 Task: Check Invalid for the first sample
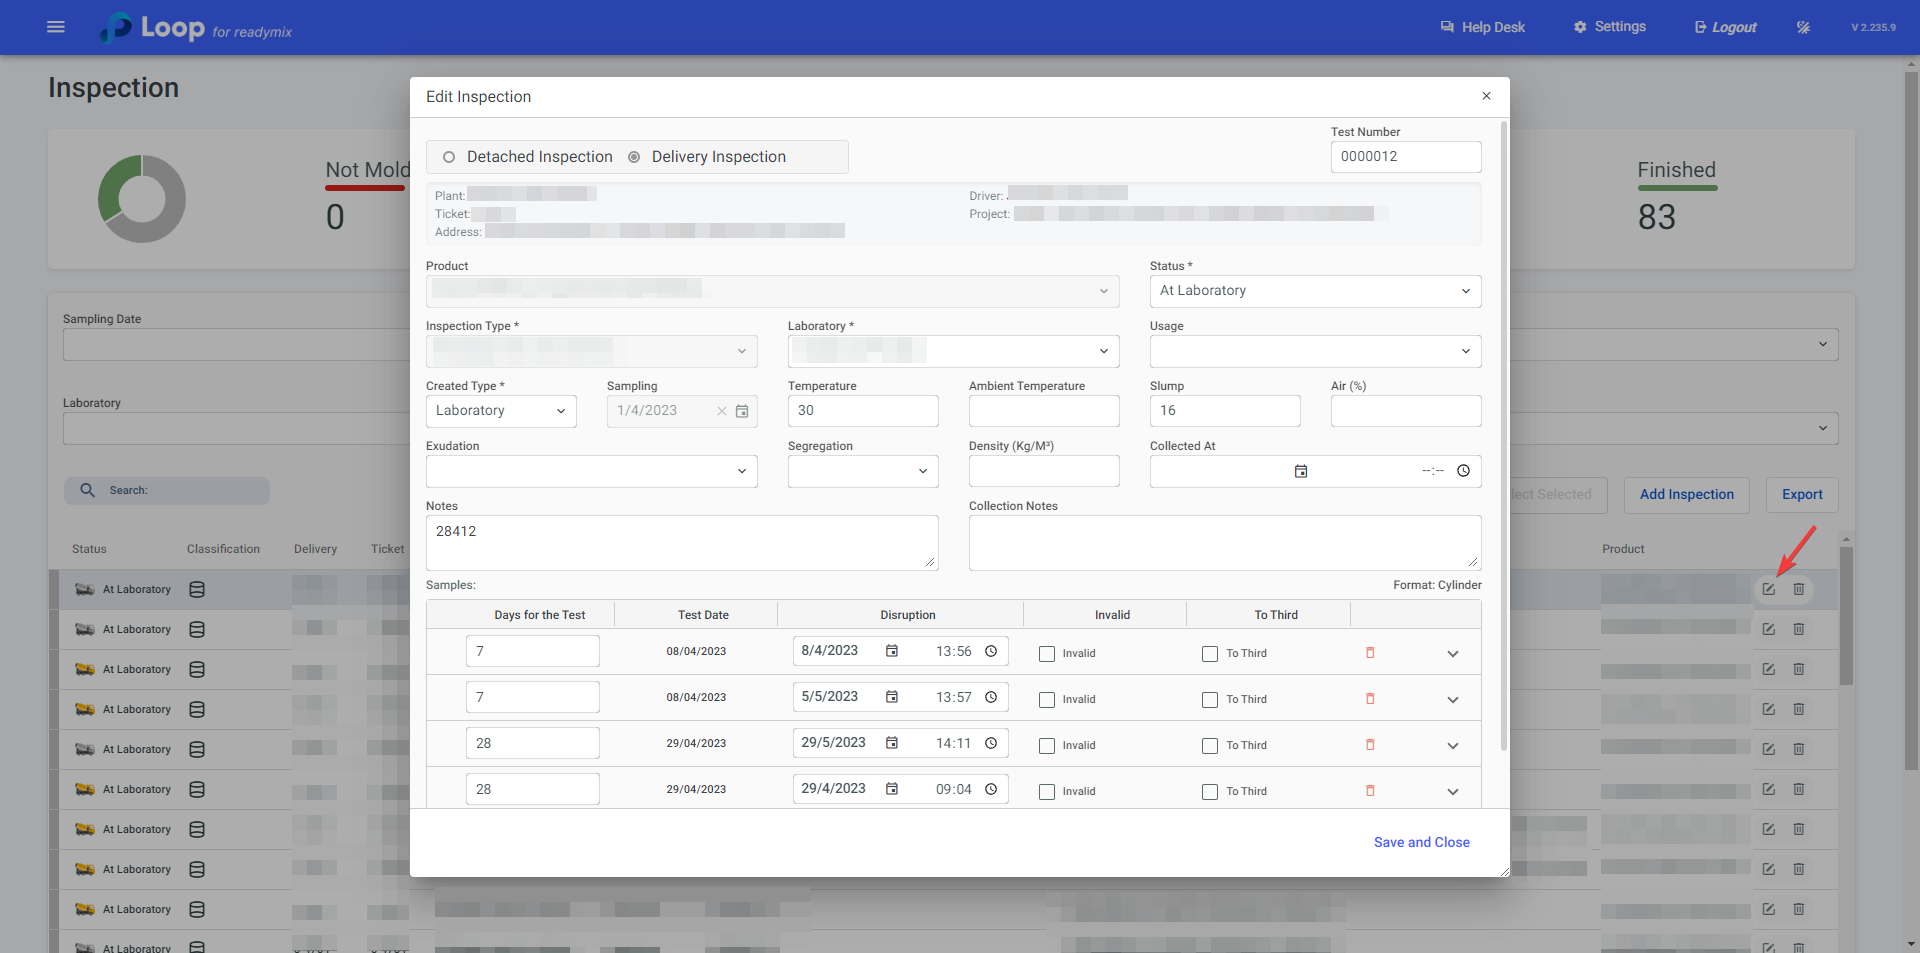(1047, 654)
